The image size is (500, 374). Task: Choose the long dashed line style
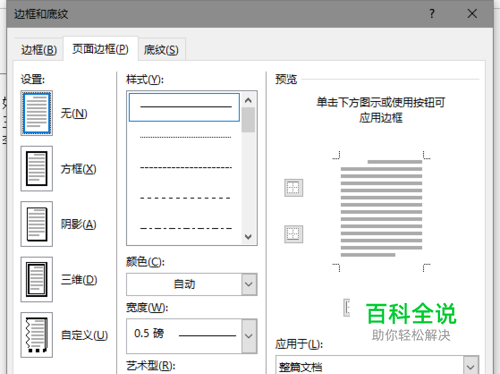click(x=185, y=198)
